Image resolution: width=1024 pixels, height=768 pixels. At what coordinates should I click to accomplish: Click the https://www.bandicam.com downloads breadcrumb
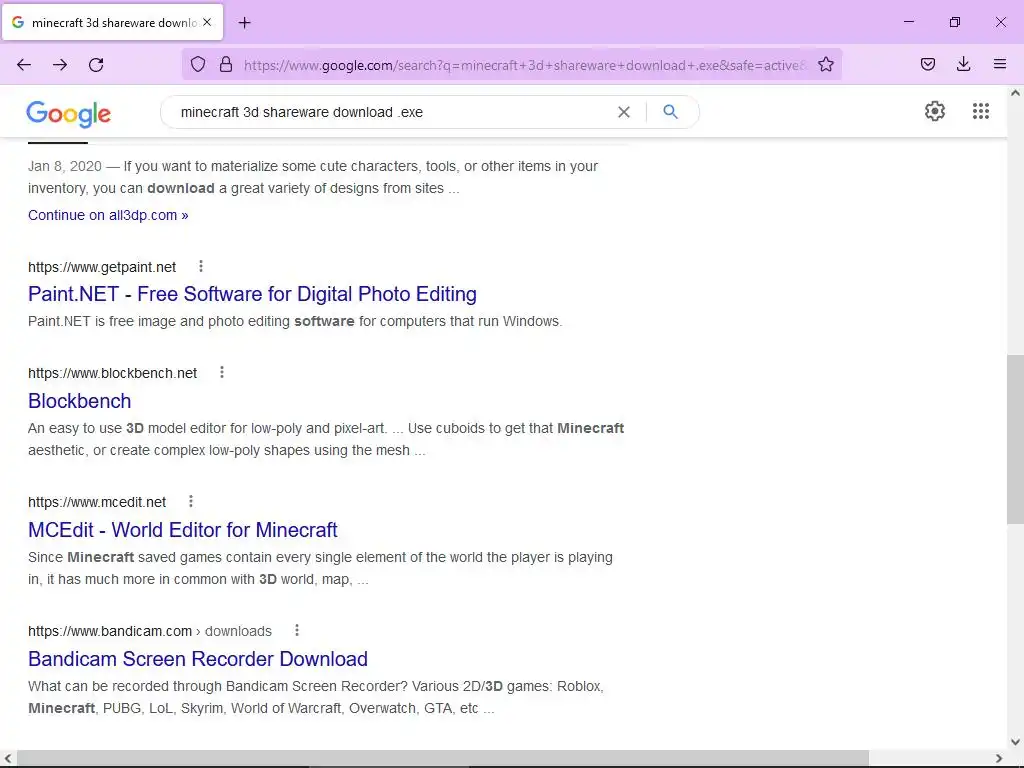tap(150, 632)
